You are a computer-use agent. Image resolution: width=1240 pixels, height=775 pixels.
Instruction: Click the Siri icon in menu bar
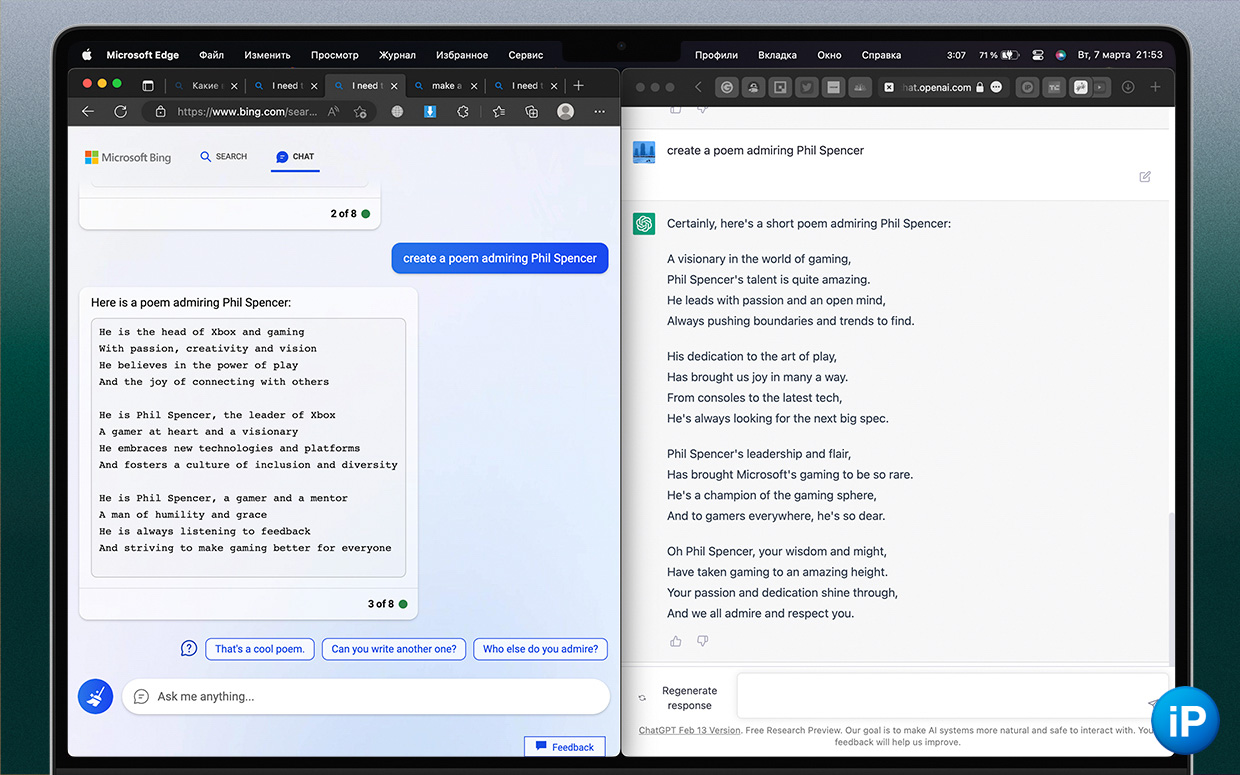point(1060,55)
